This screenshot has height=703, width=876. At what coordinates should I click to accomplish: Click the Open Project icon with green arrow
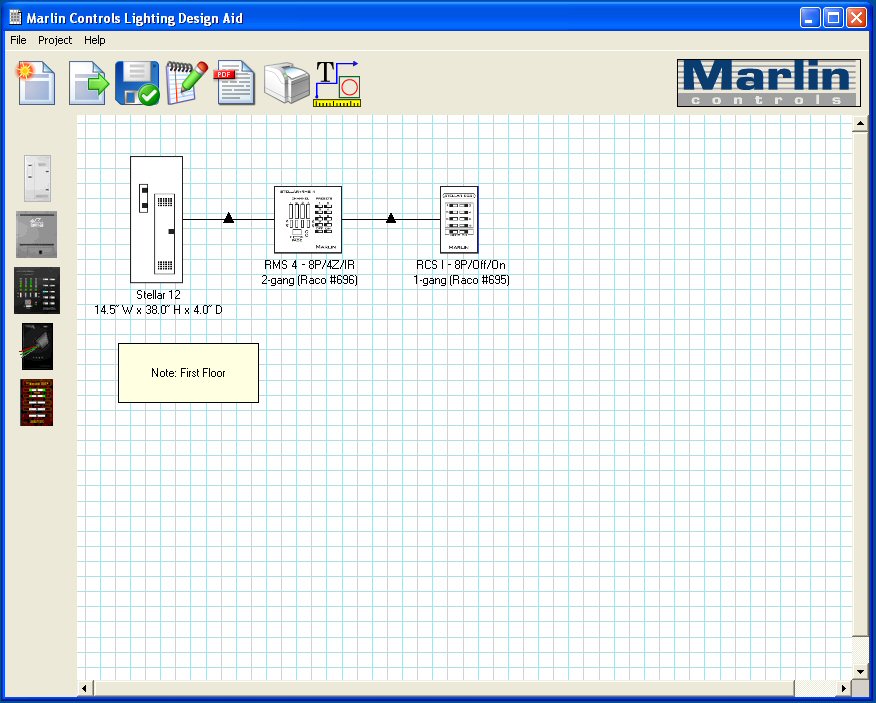tap(88, 83)
